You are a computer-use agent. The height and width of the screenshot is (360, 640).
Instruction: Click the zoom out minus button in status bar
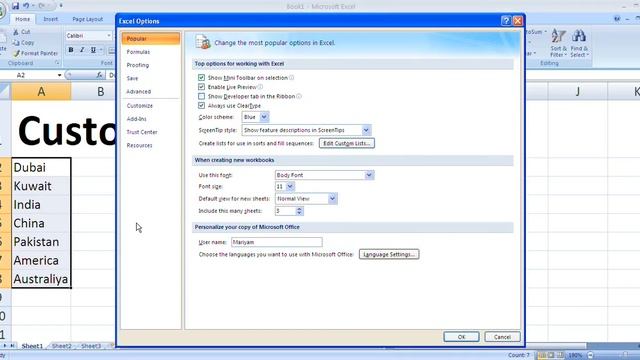pos(590,355)
